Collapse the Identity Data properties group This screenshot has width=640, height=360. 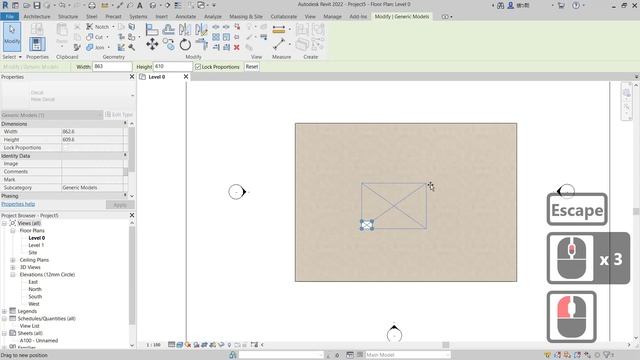pyautogui.click(x=125, y=156)
